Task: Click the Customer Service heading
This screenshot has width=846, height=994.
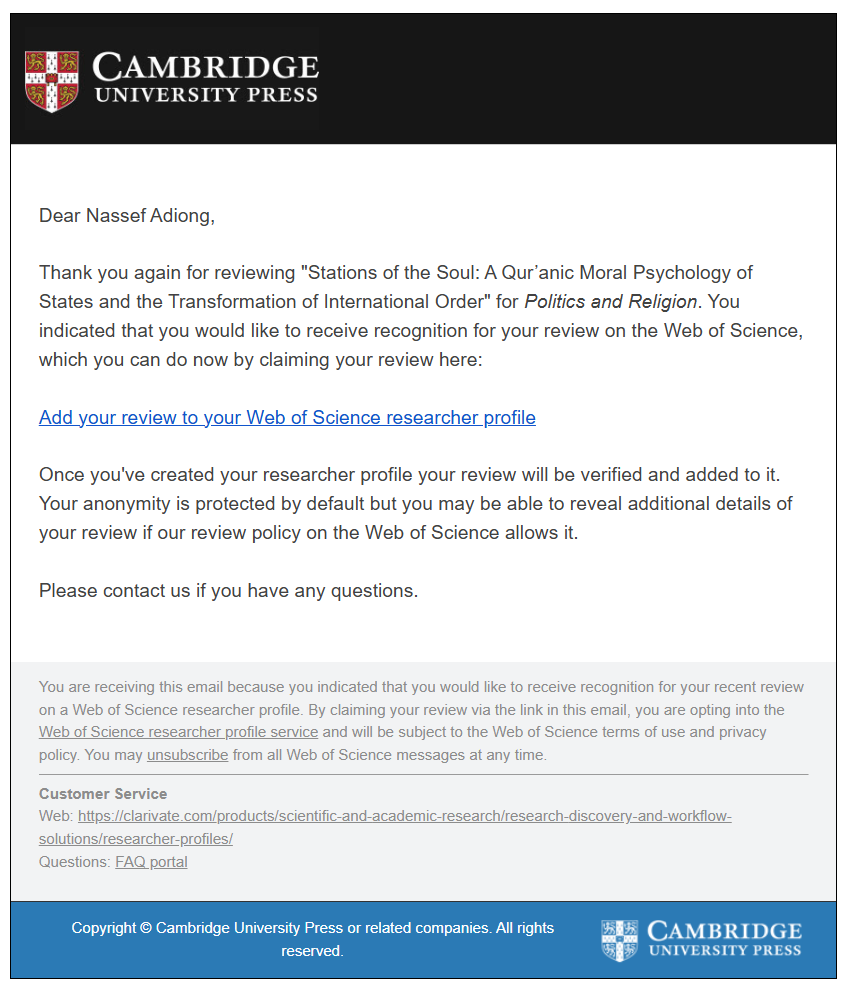Action: tap(103, 794)
